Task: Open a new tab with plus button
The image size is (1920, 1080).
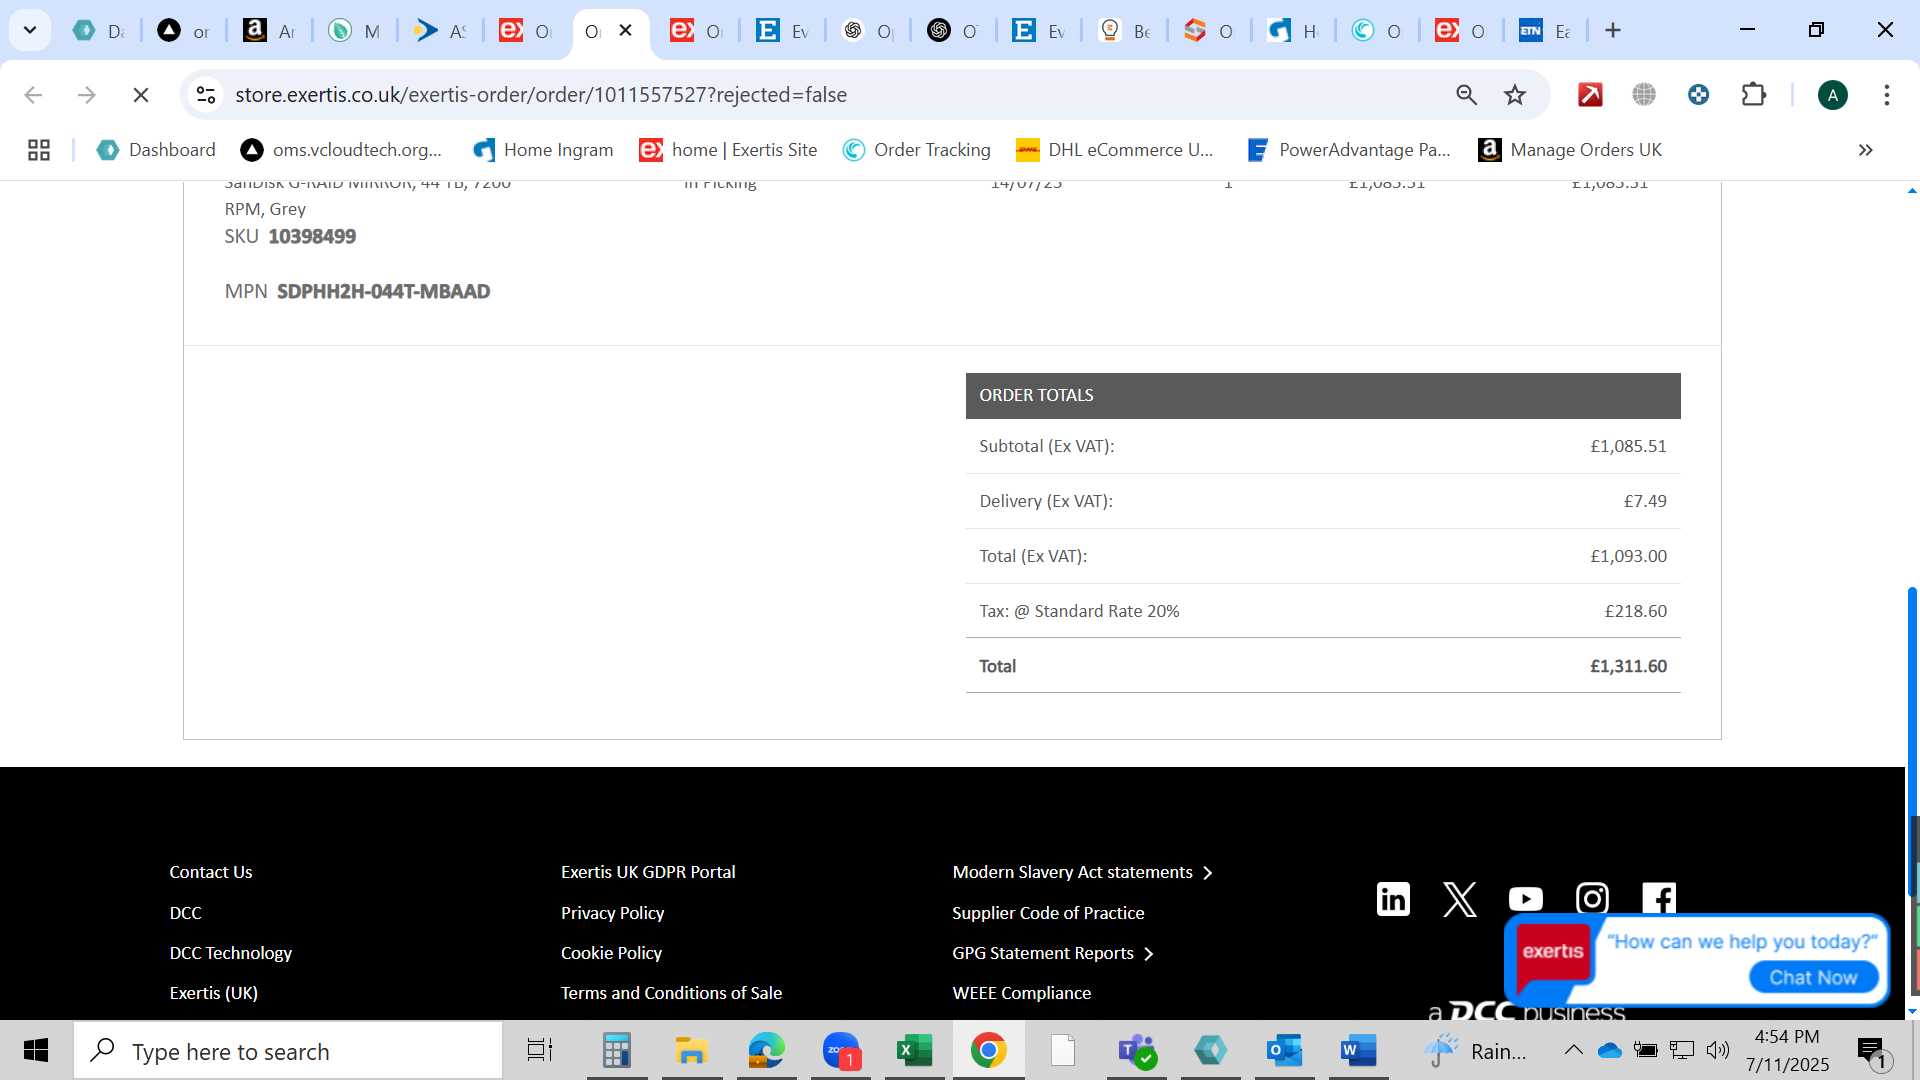Action: point(1612,30)
